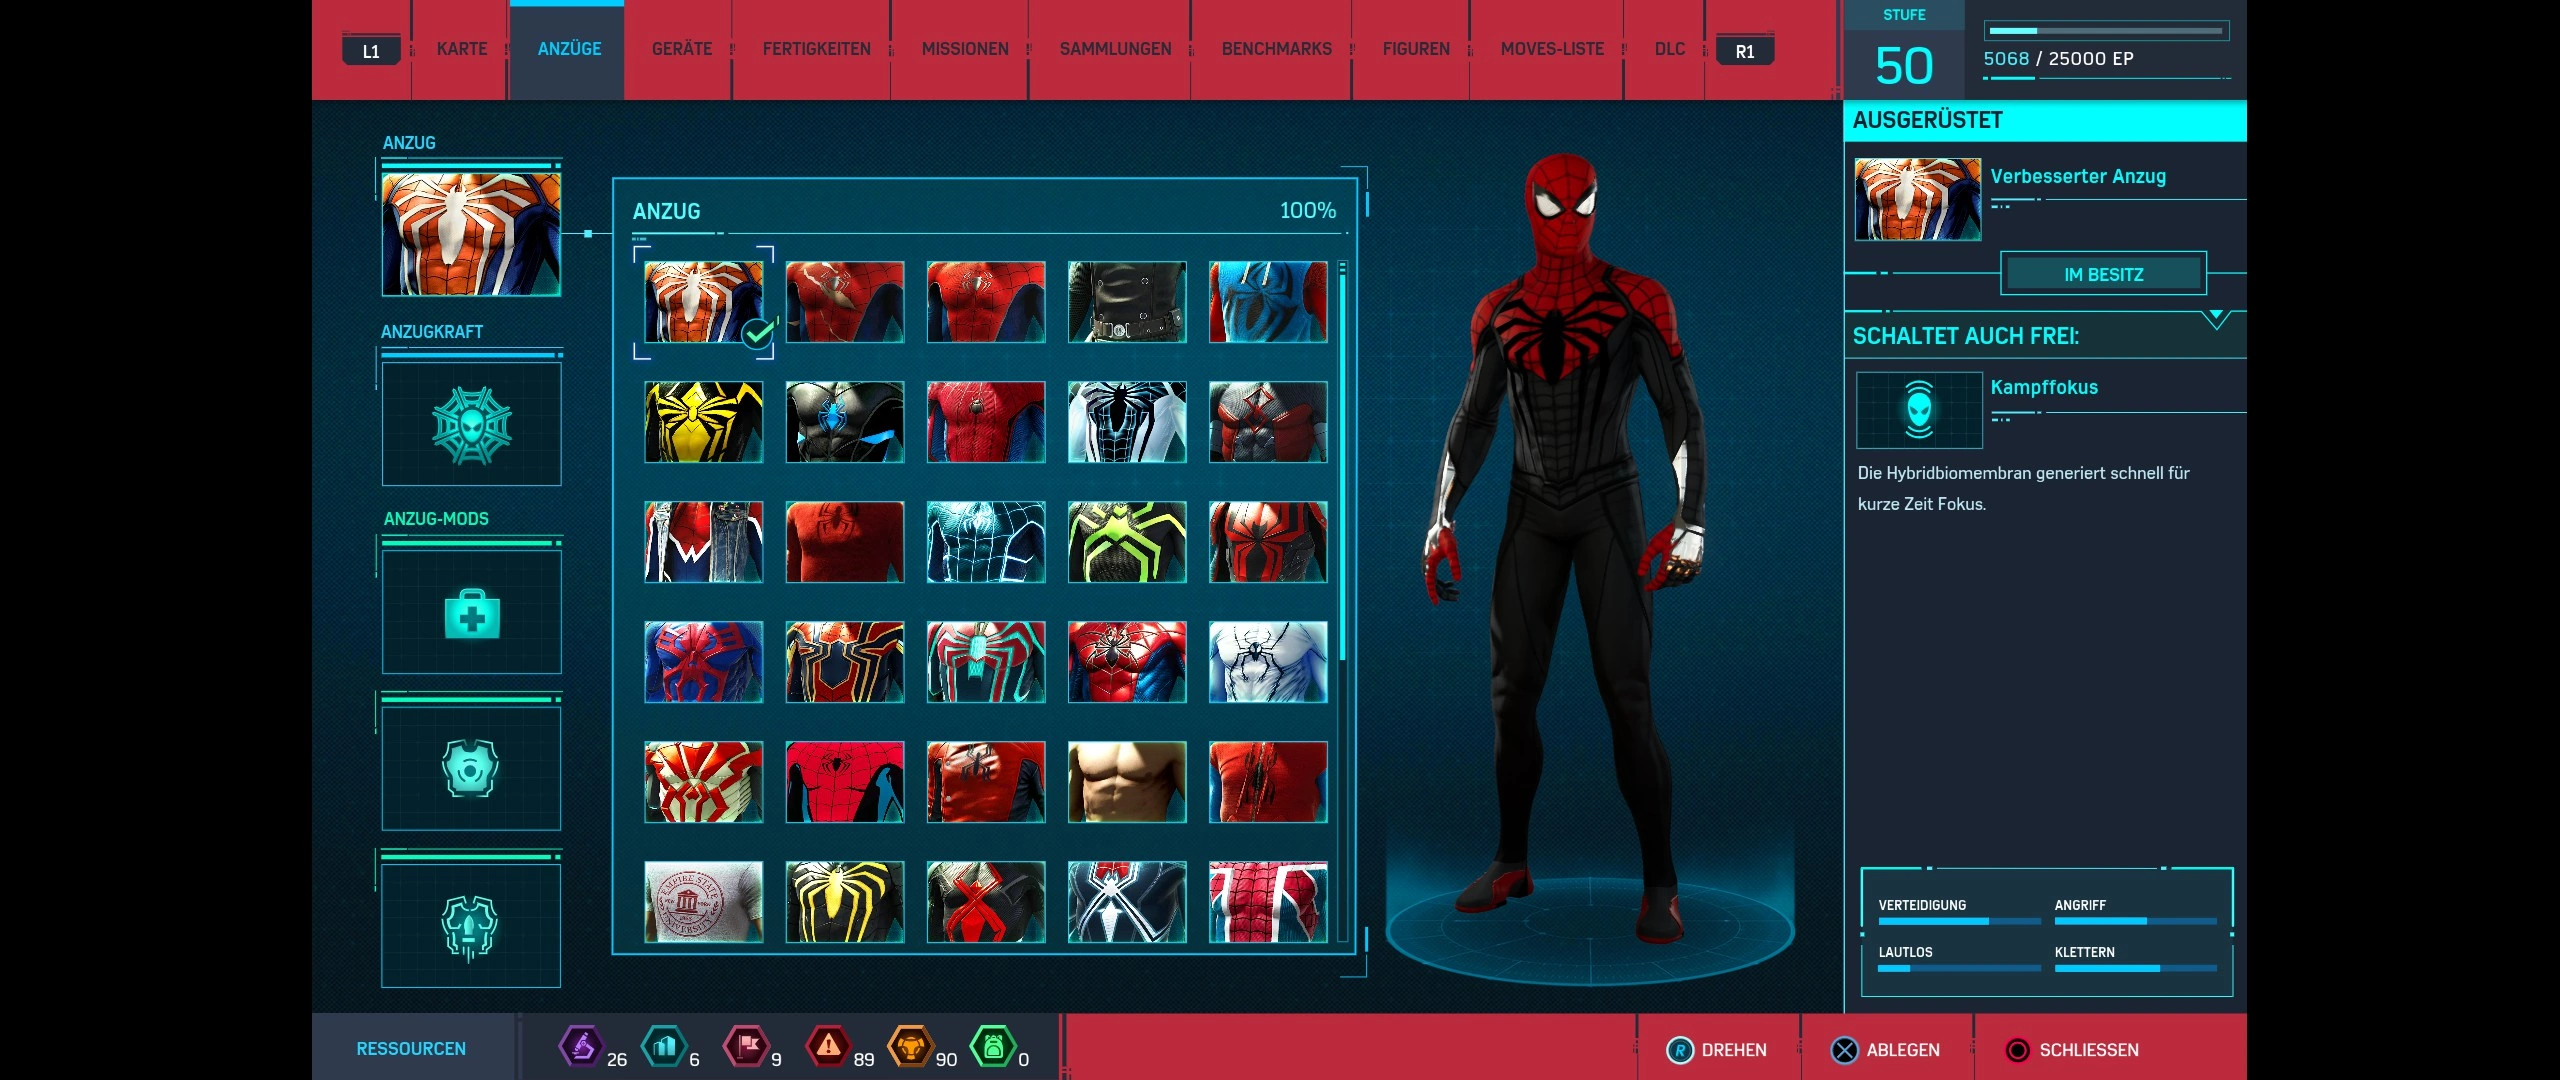Click the X button Ablegen icon
The image size is (2560, 1080).
click(1845, 1050)
